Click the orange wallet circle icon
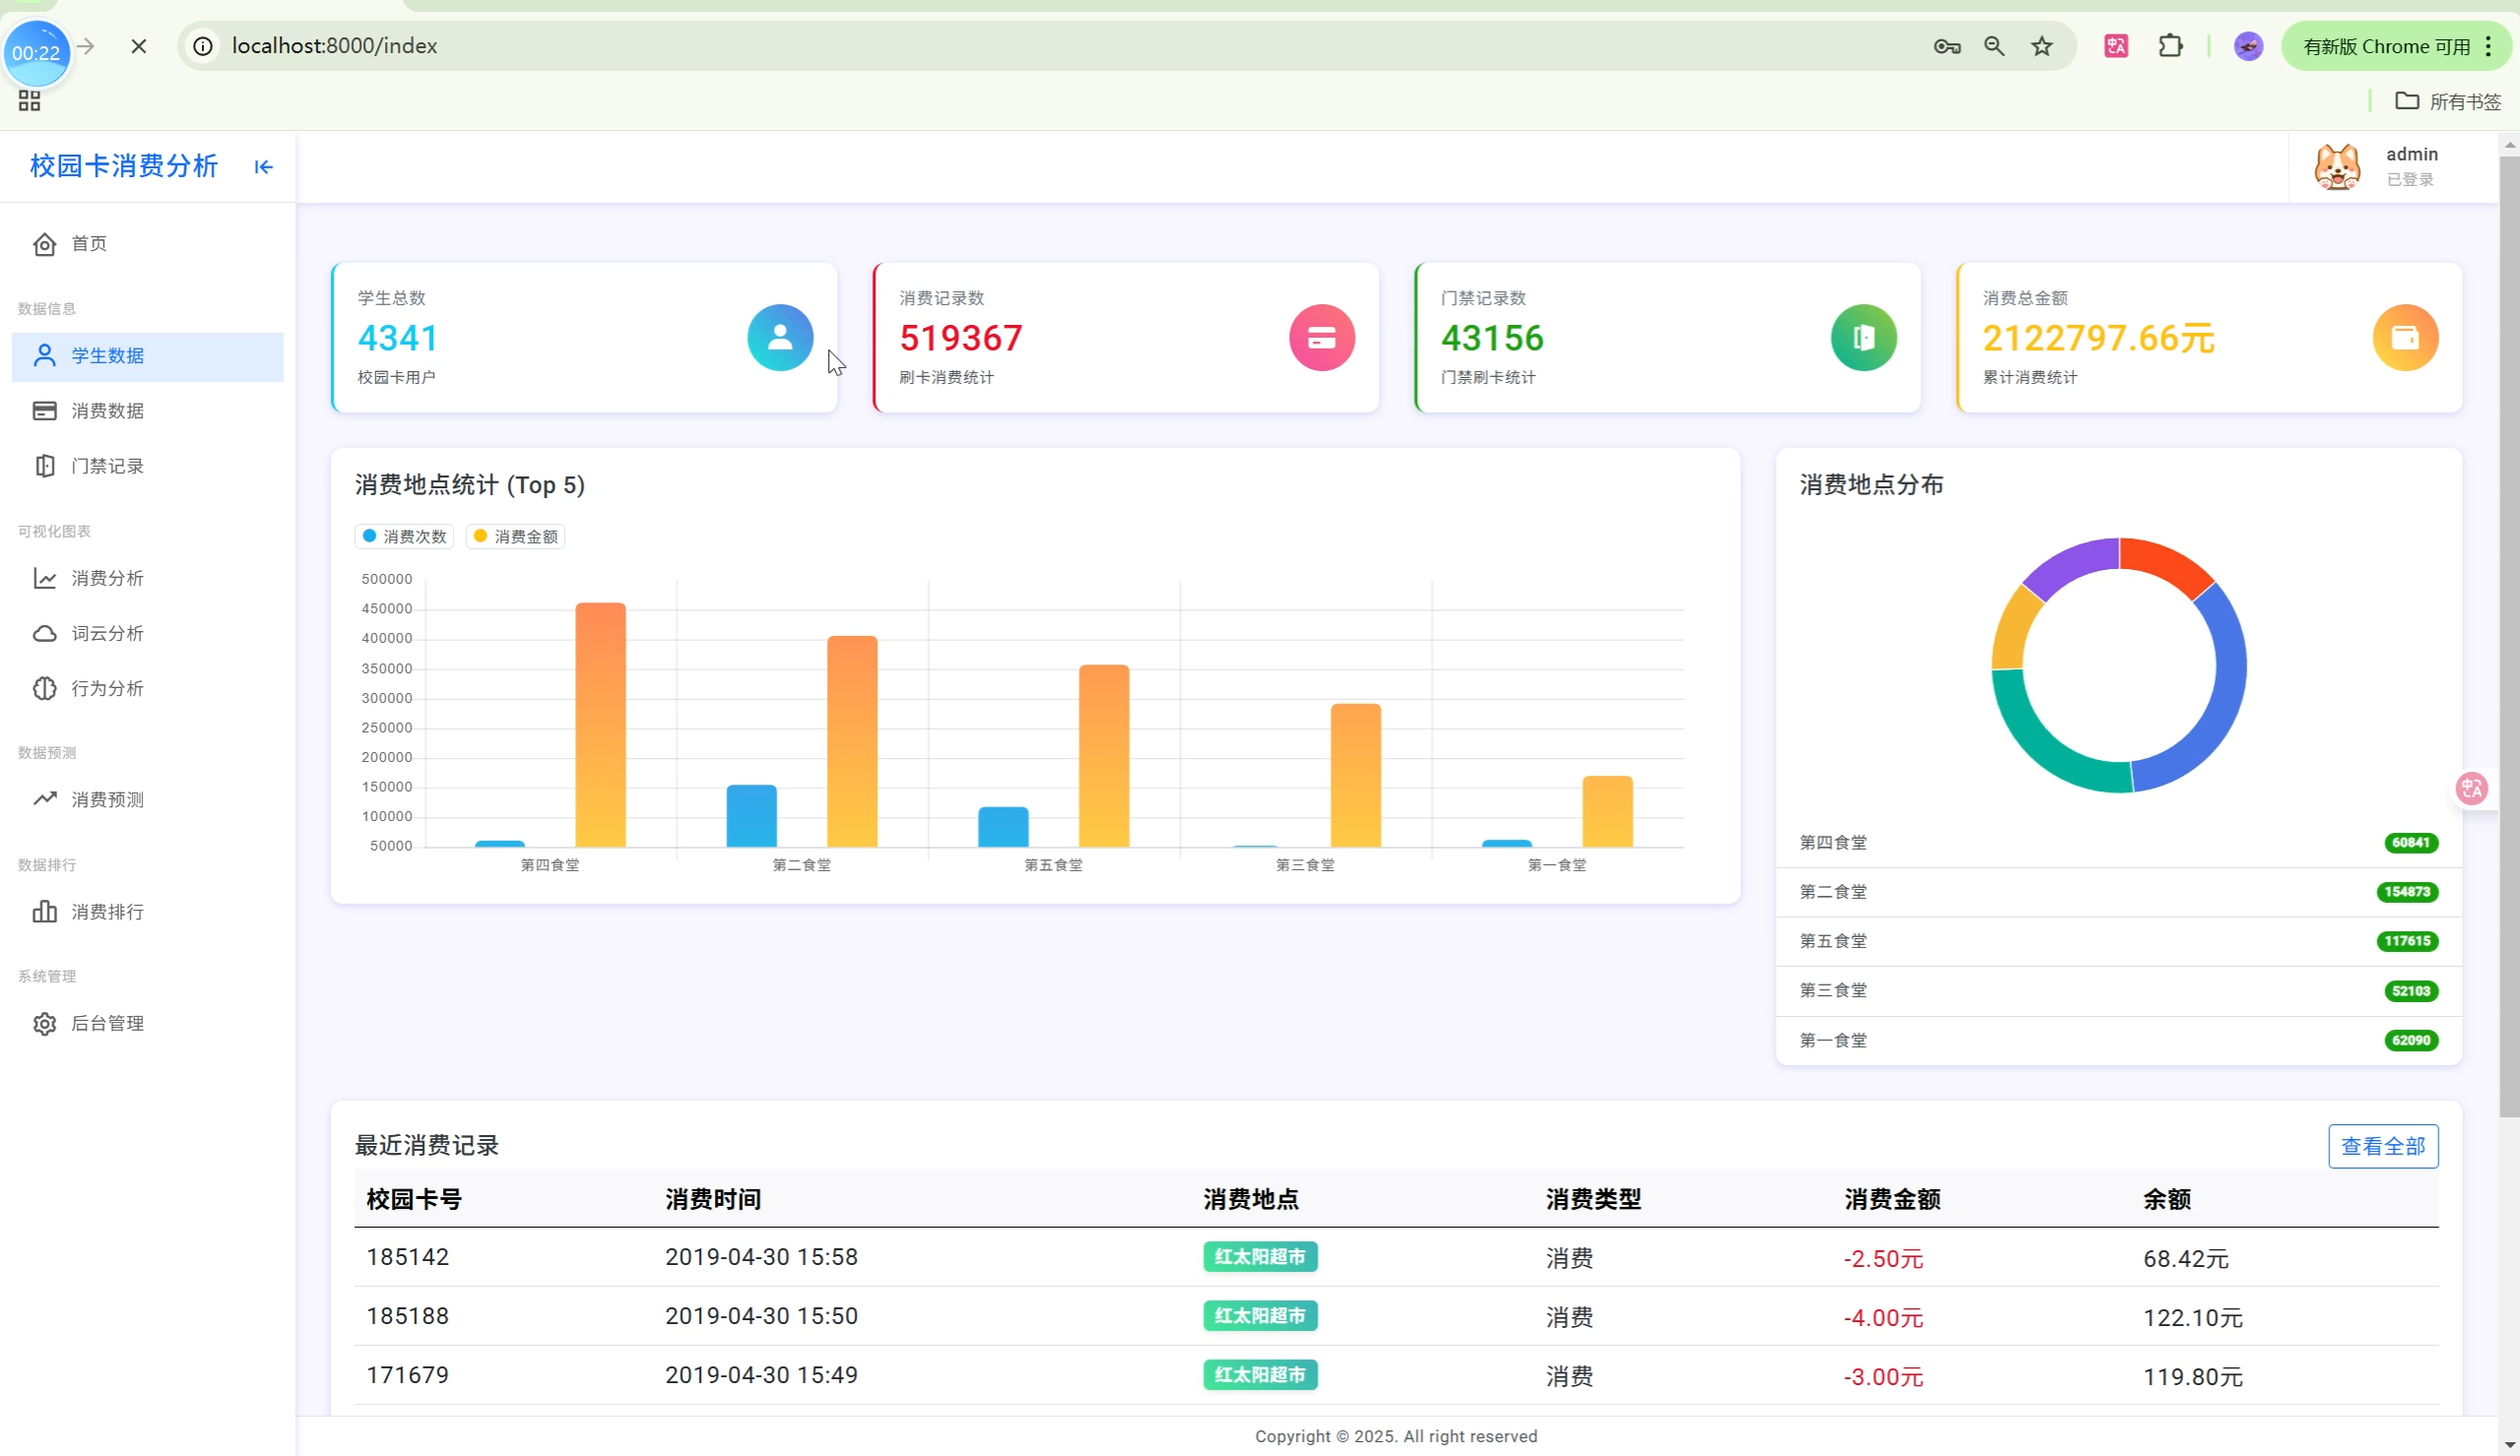2520x1456 pixels. pos(2404,338)
